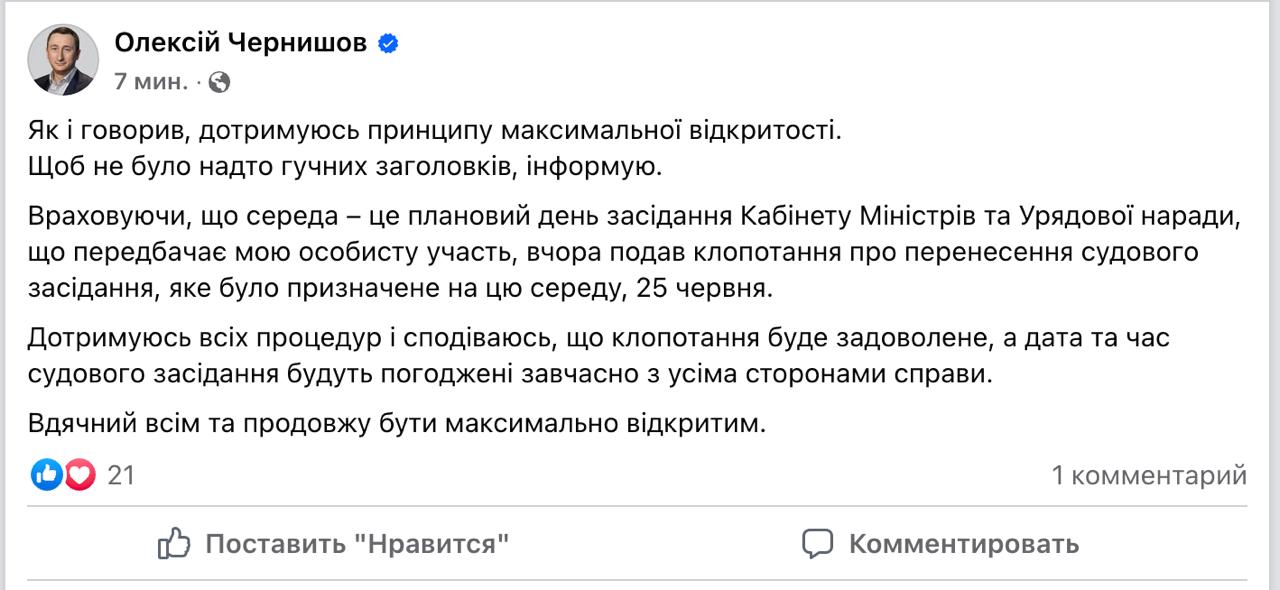This screenshot has height=590, width=1280.
Task: Click the blue verified badge beside the name
Action: coord(388,43)
